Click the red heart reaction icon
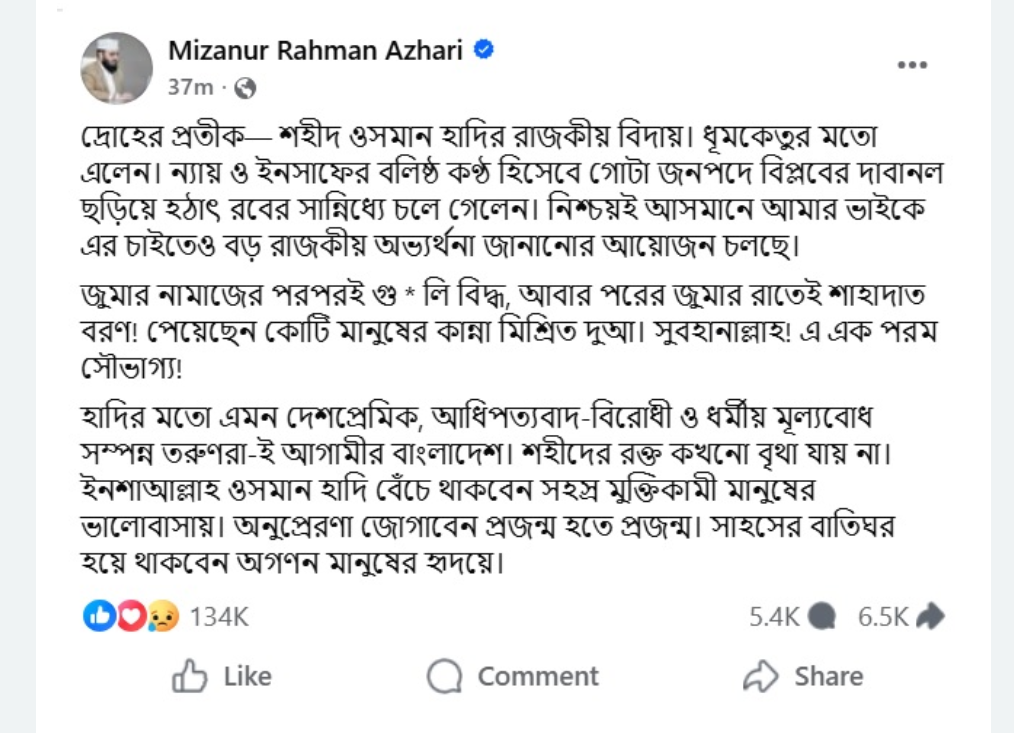Screen dimensions: 1014x733 (x=130, y=617)
